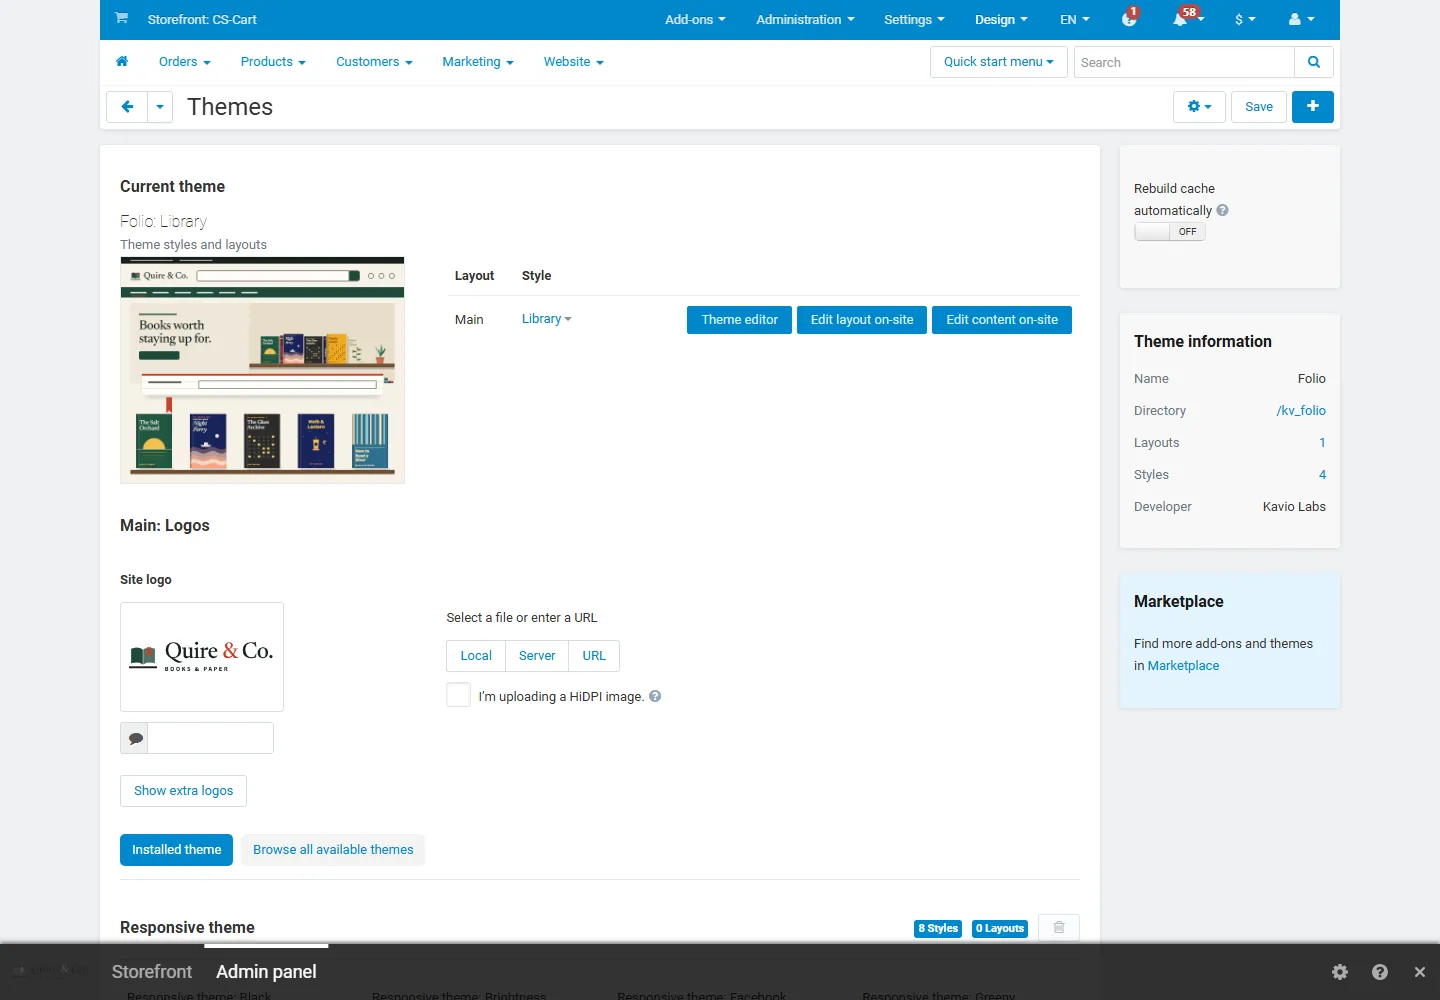The height and width of the screenshot is (1000, 1440).
Task: Click Edit layout on-site button
Action: point(862,320)
